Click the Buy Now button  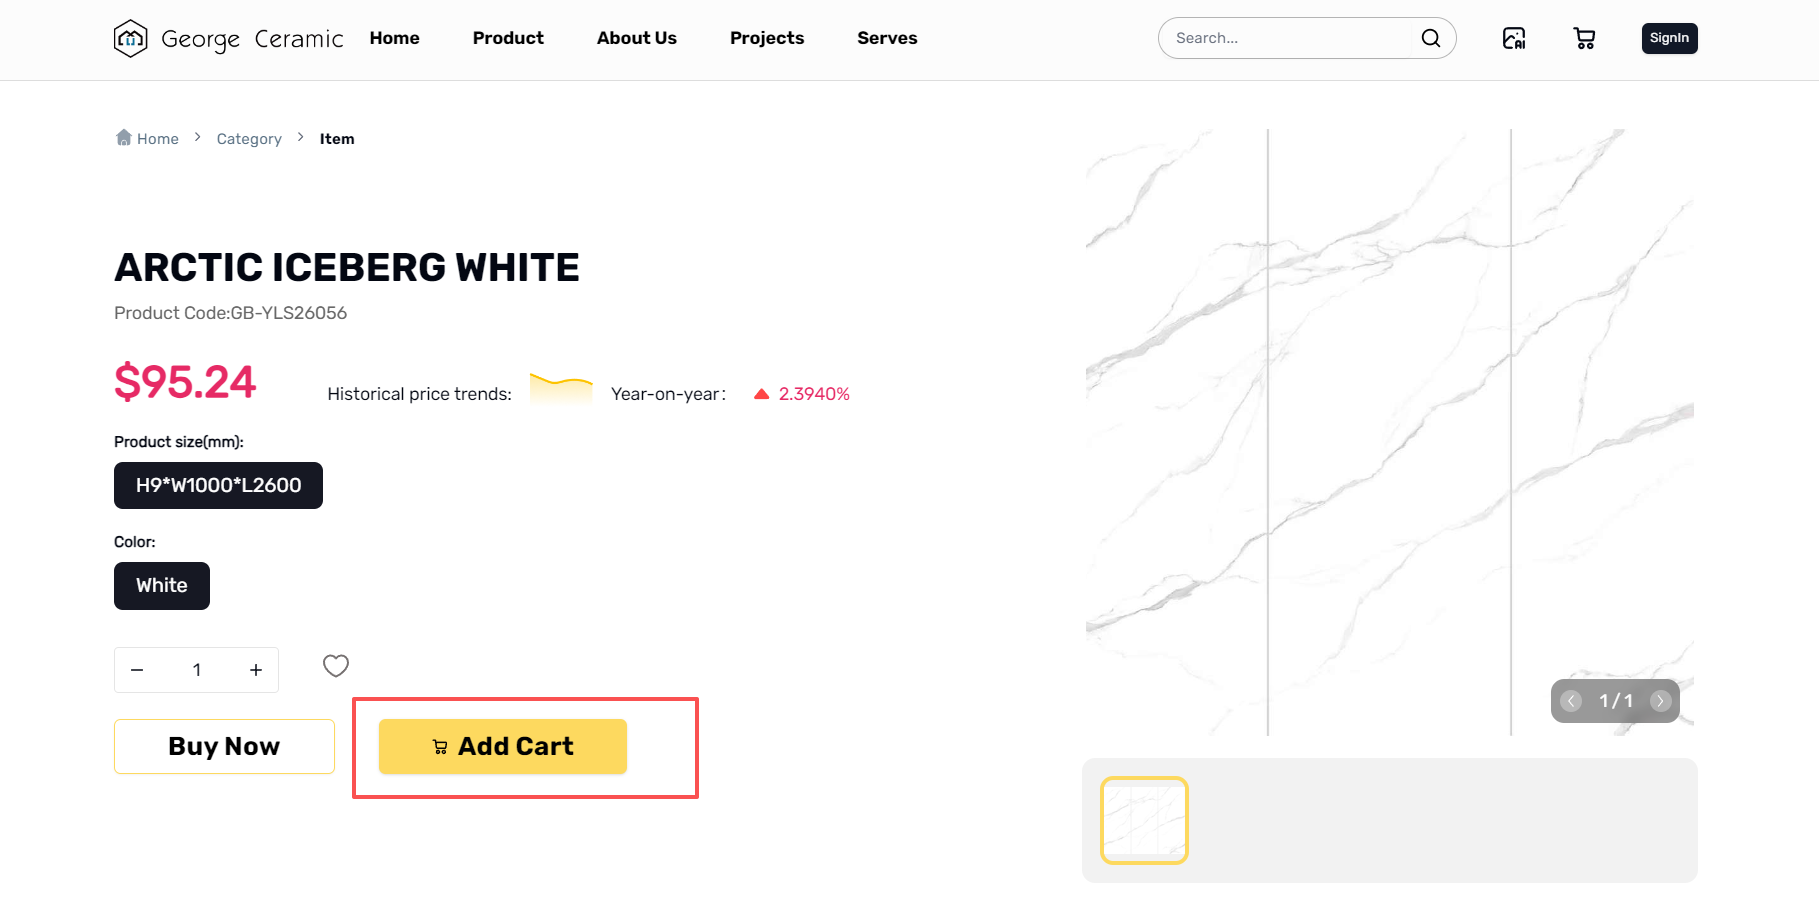pyautogui.click(x=224, y=746)
